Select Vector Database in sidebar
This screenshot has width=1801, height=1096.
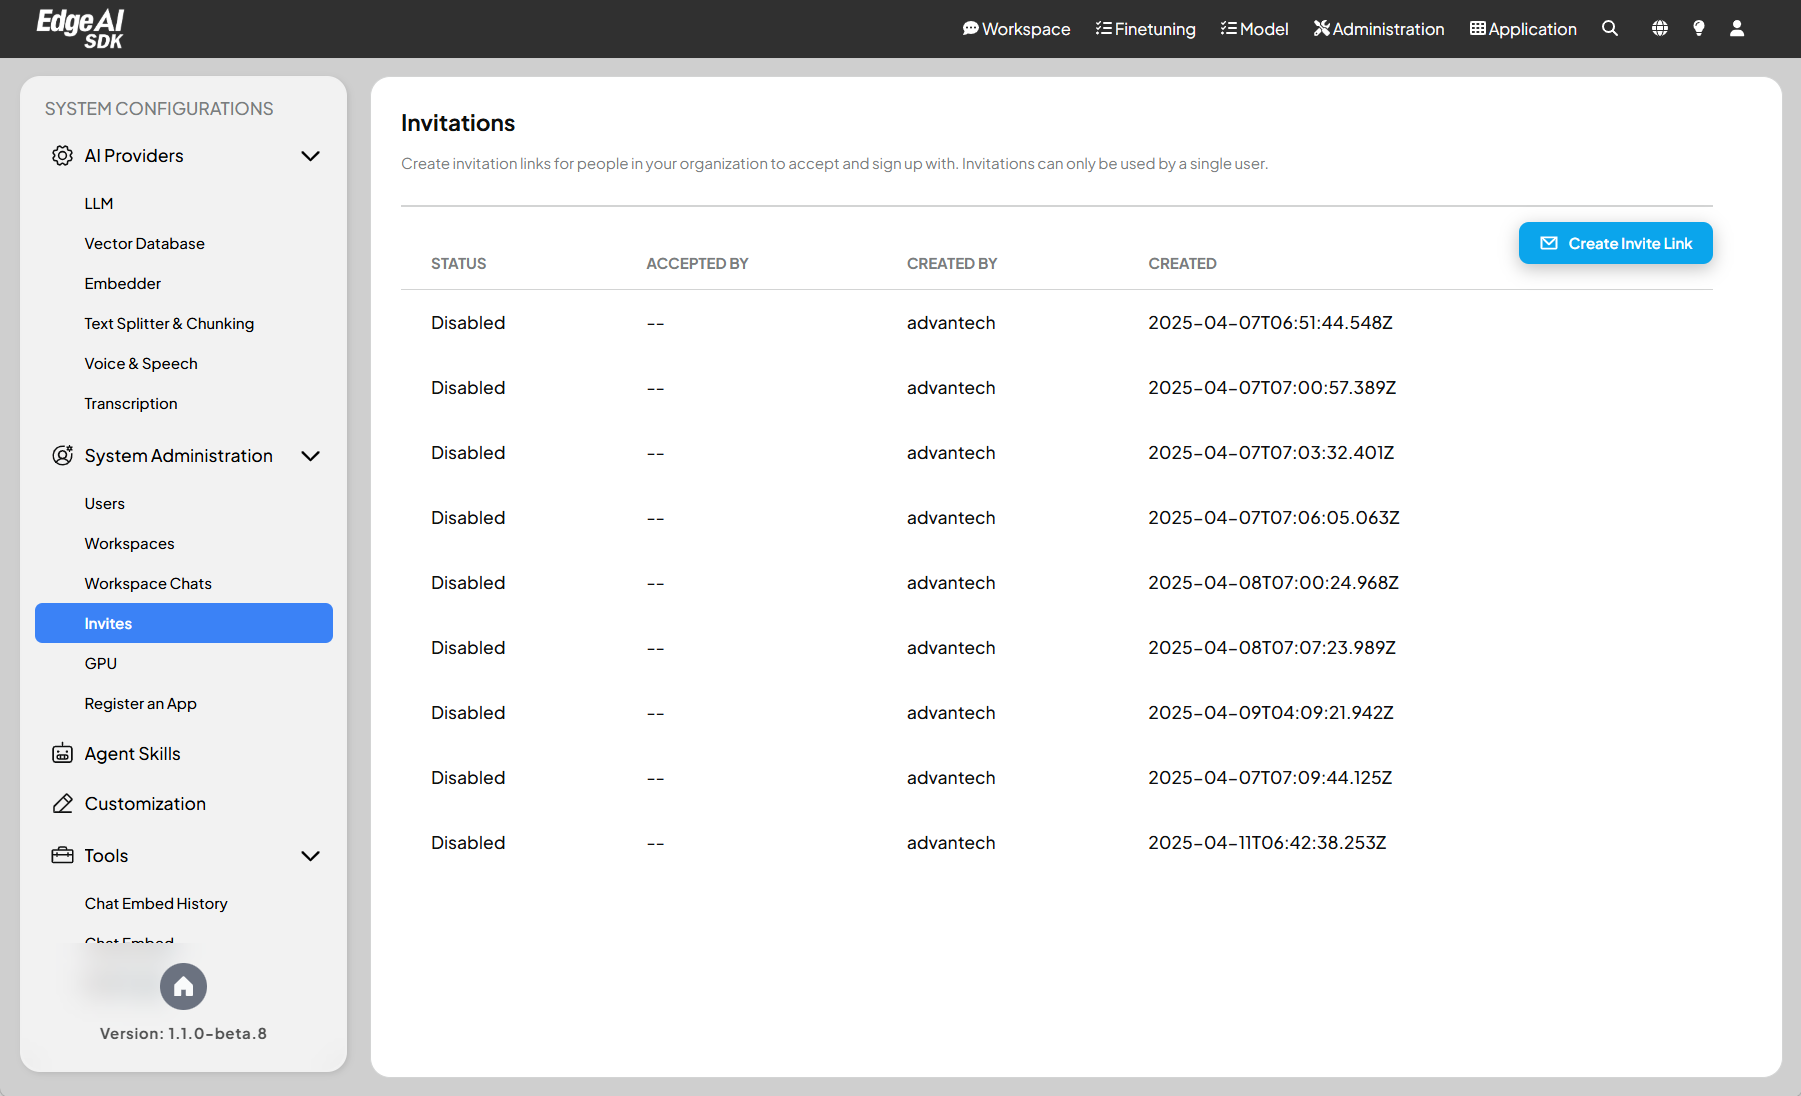144,244
